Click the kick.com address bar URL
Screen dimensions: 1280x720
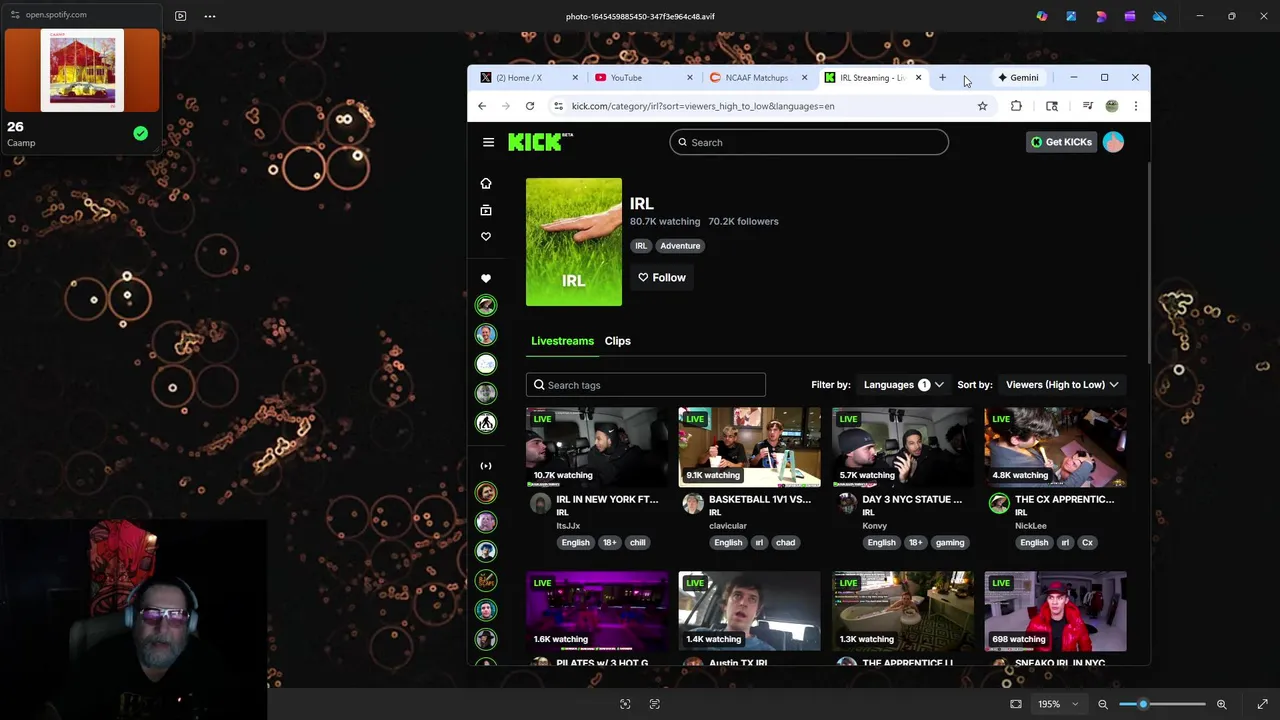pyautogui.click(x=703, y=106)
